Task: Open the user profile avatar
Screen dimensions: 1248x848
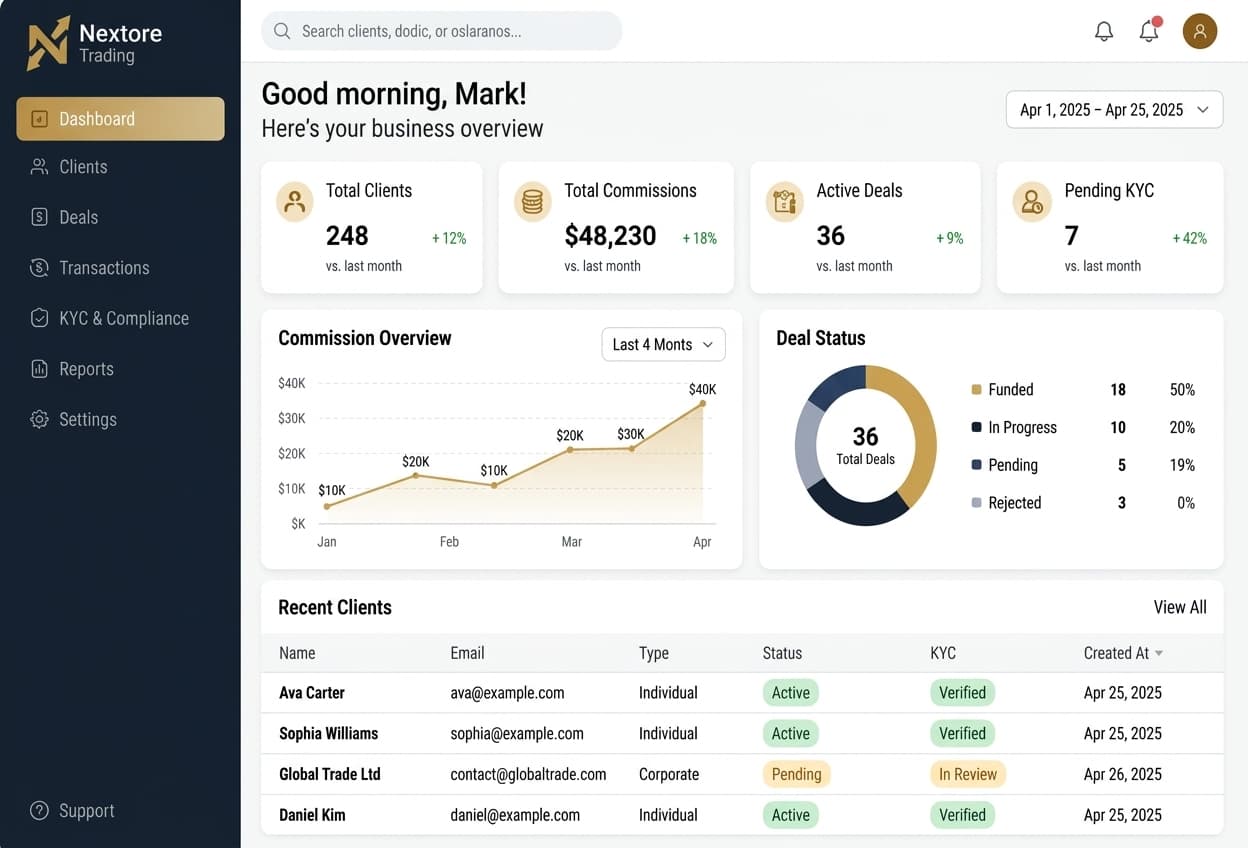Action: 1200,31
